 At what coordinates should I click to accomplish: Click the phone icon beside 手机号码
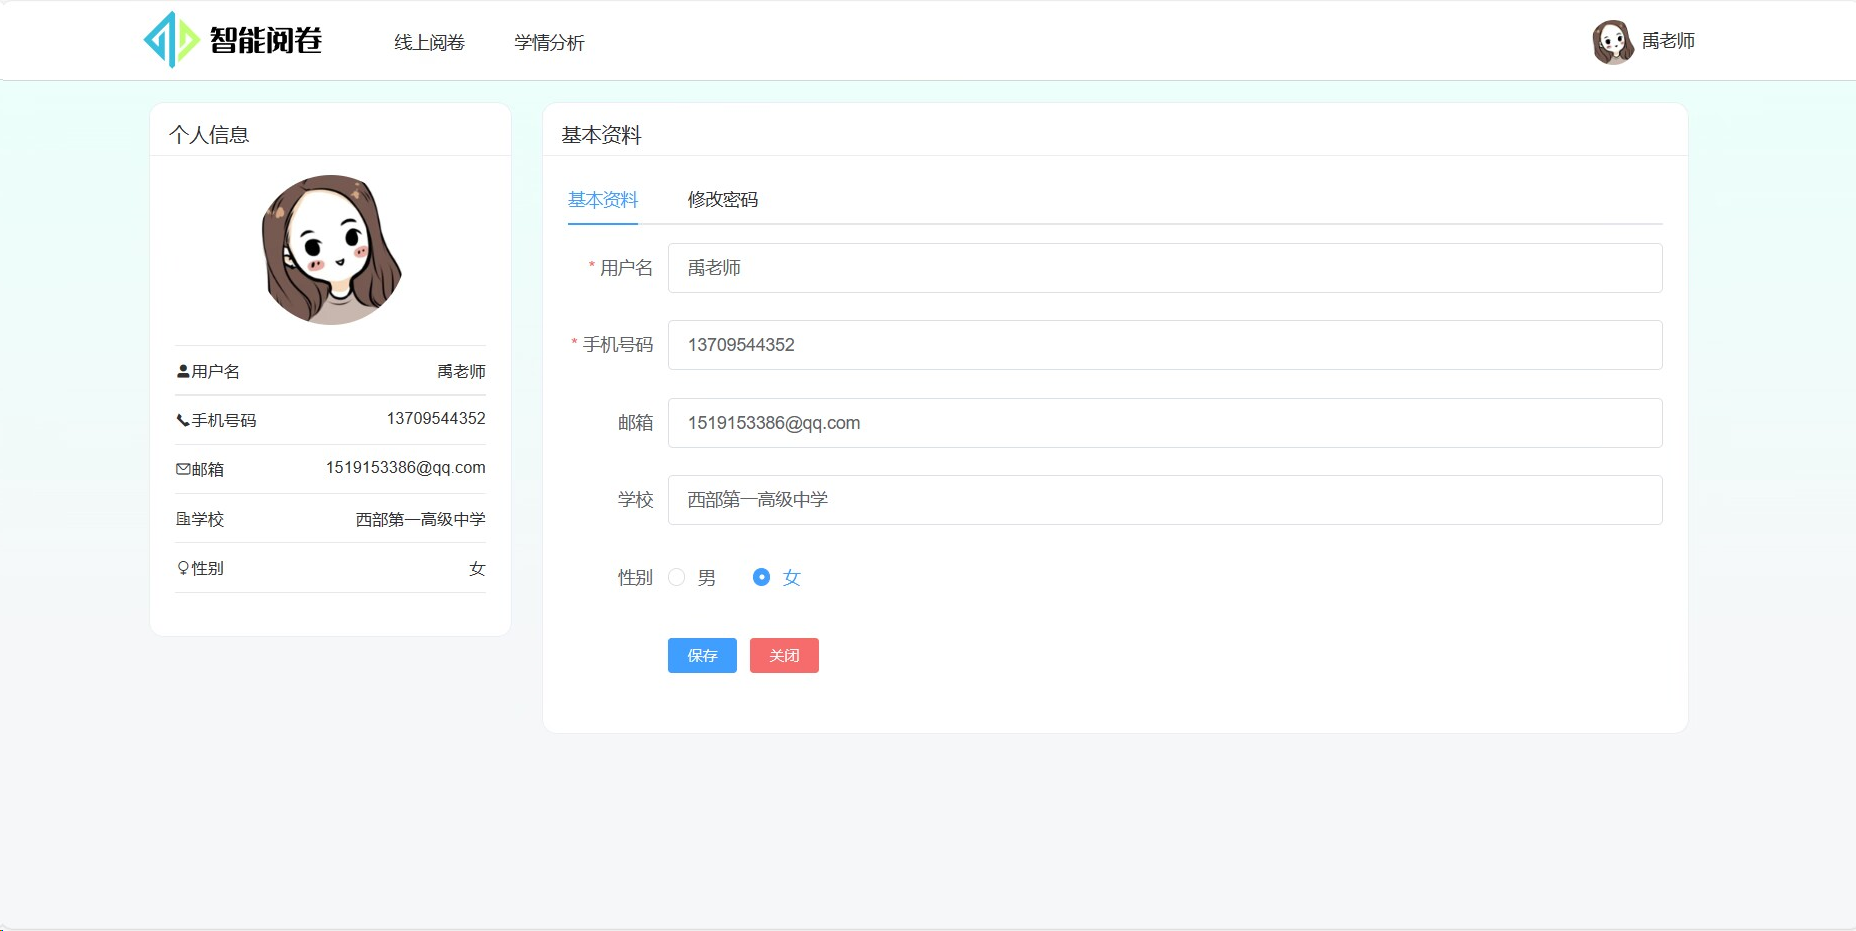pyautogui.click(x=181, y=419)
